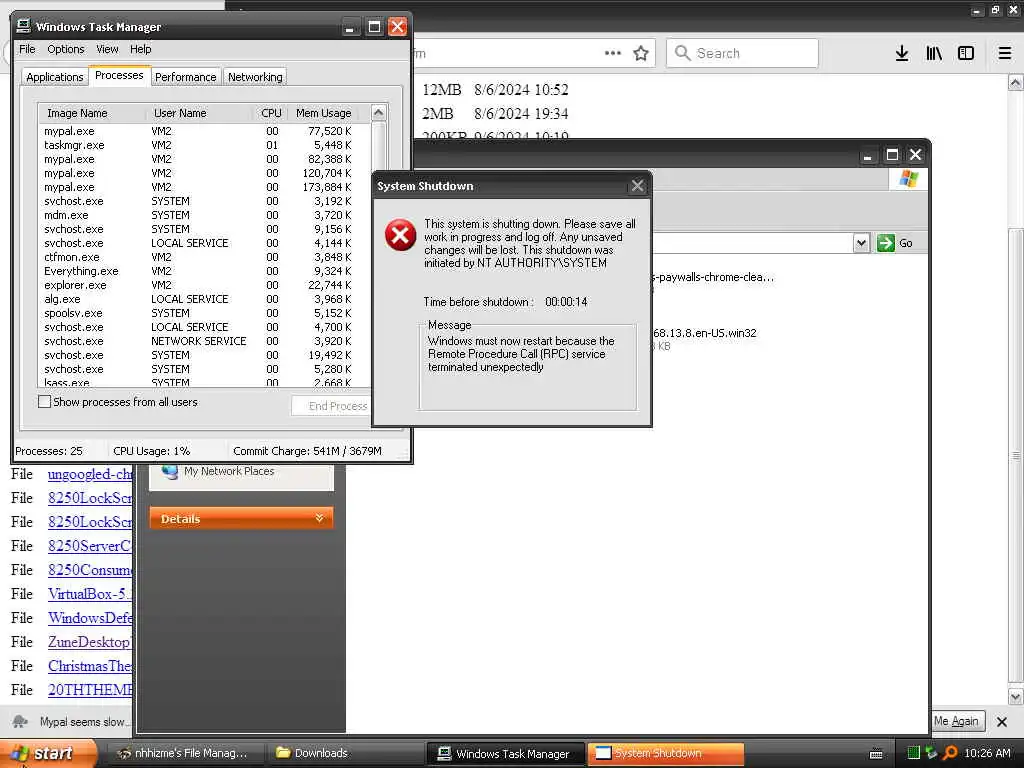
Task: Click red error icon in System Shutdown
Action: (400, 235)
